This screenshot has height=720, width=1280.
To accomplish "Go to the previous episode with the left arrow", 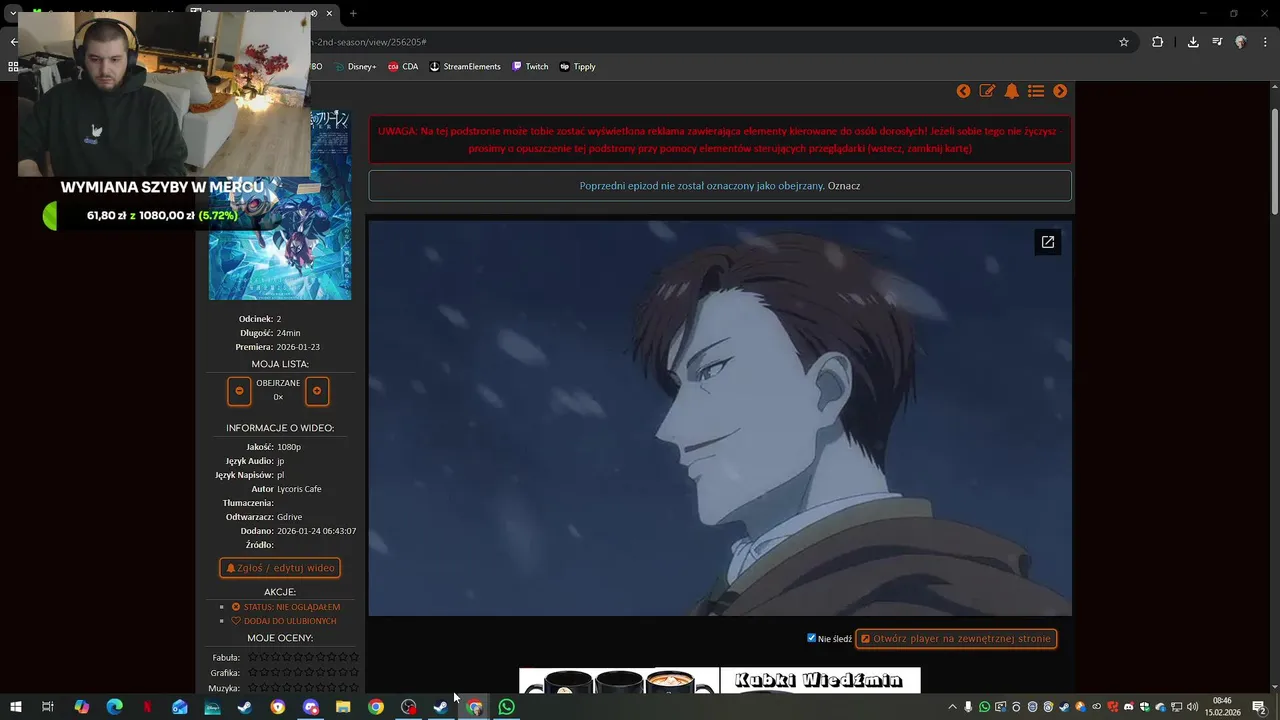I will click(963, 91).
